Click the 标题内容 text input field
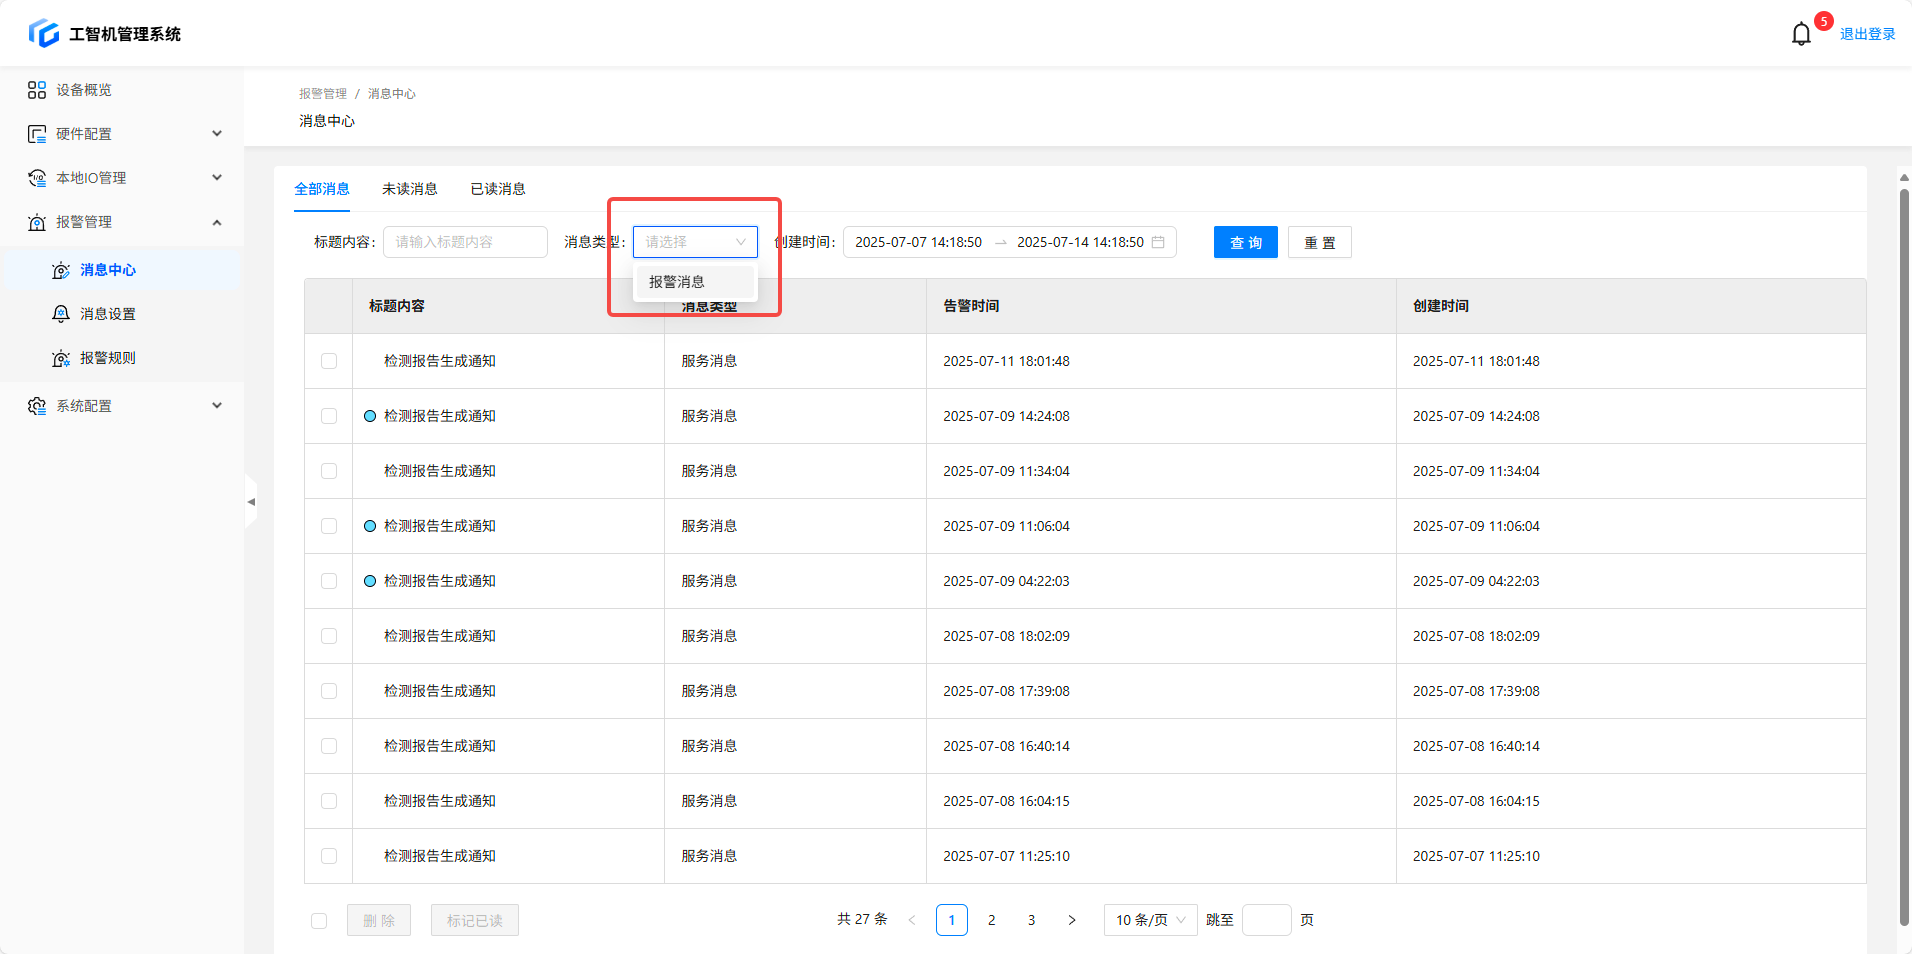This screenshot has width=1912, height=954. click(x=465, y=242)
